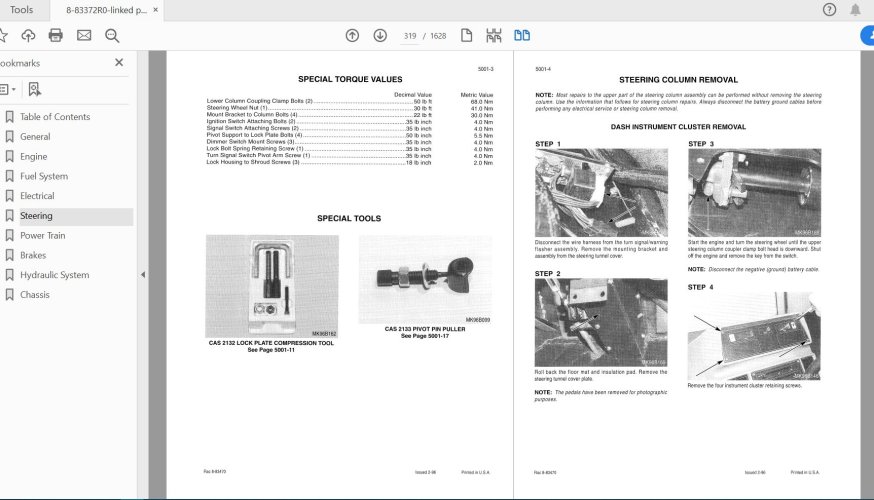Open the help question mark icon
Image resolution: width=874 pixels, height=500 pixels.
coord(829,9)
